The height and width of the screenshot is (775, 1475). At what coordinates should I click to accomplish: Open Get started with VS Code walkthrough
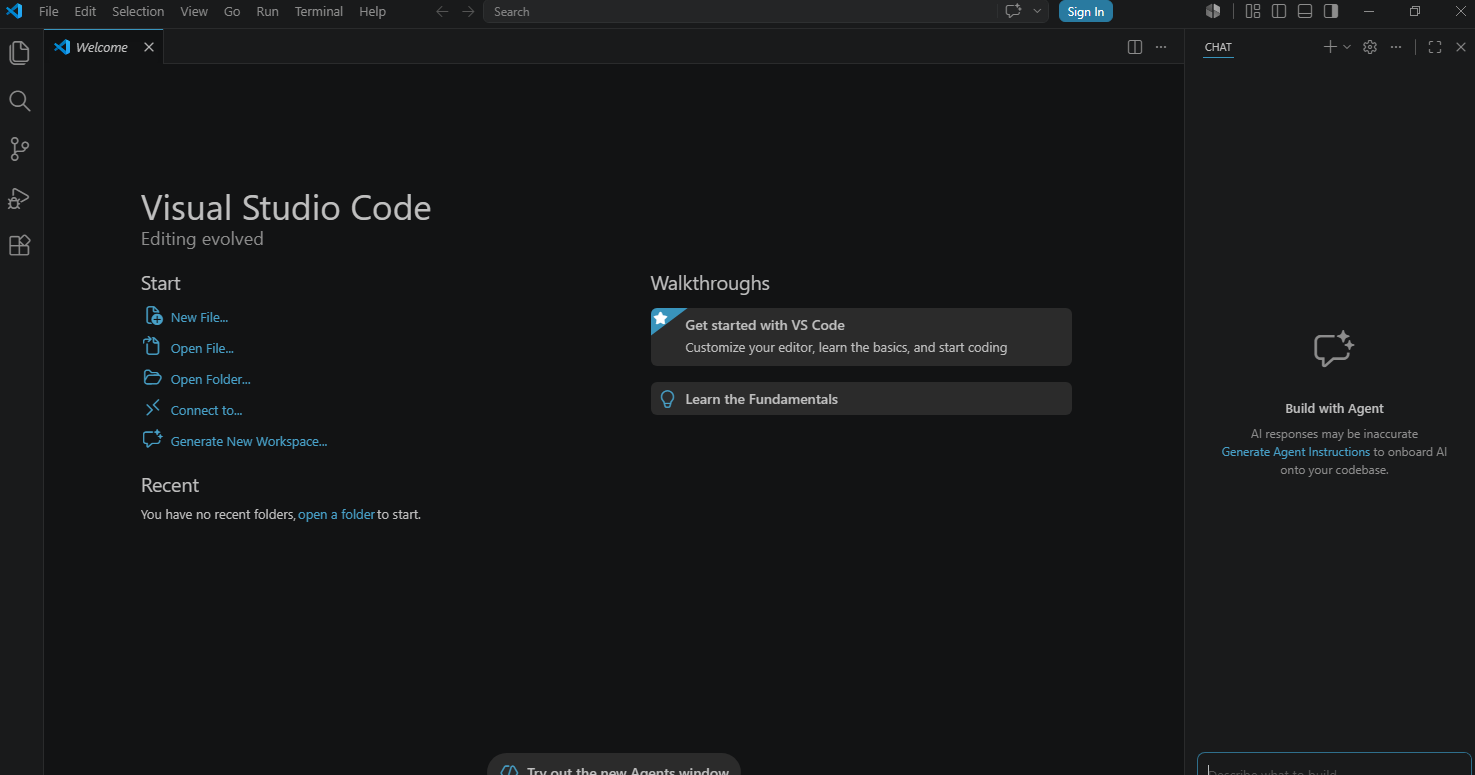861,337
